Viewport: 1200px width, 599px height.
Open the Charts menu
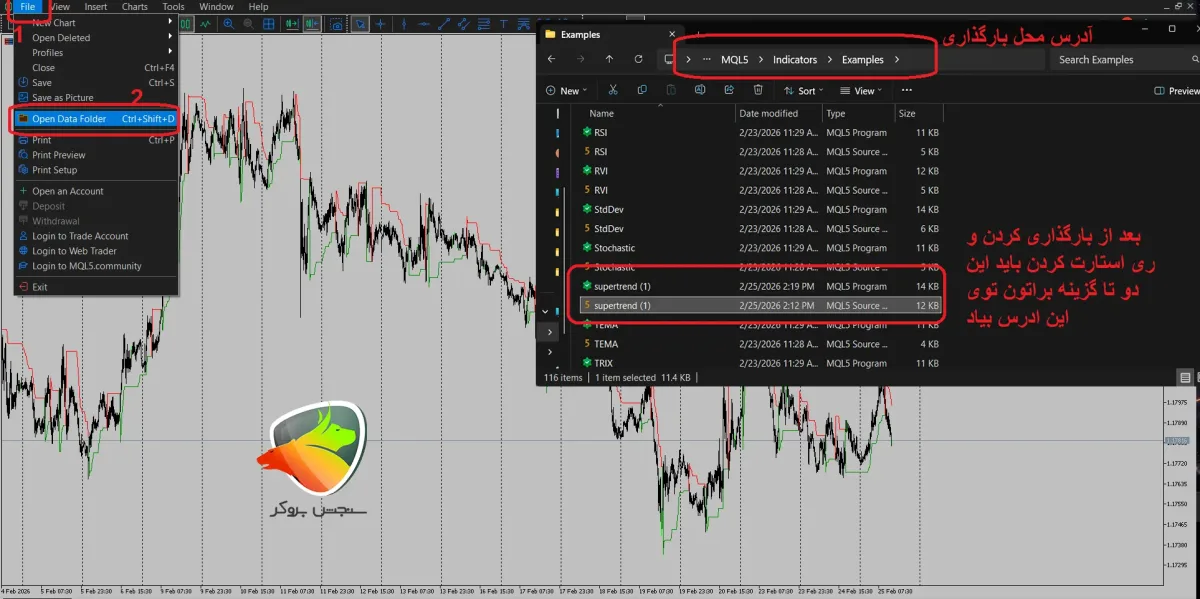pyautogui.click(x=135, y=7)
